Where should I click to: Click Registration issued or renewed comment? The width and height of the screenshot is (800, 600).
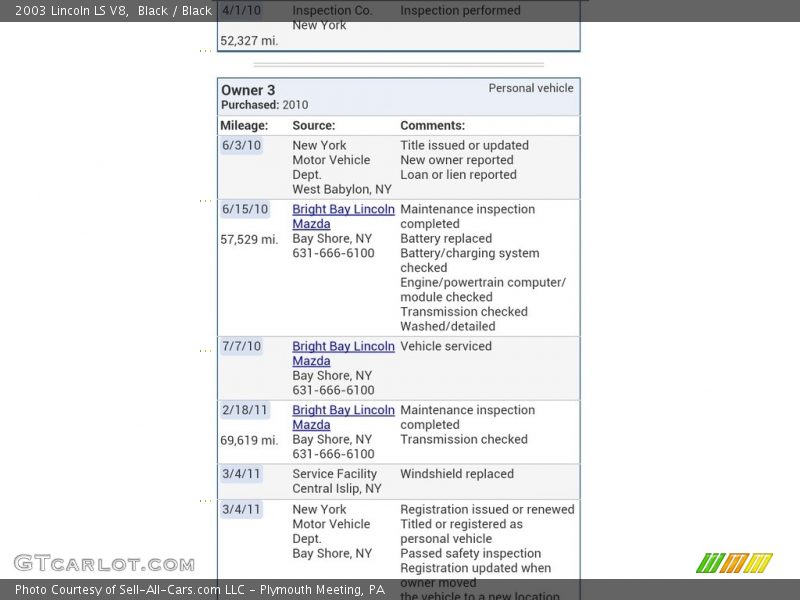point(487,510)
